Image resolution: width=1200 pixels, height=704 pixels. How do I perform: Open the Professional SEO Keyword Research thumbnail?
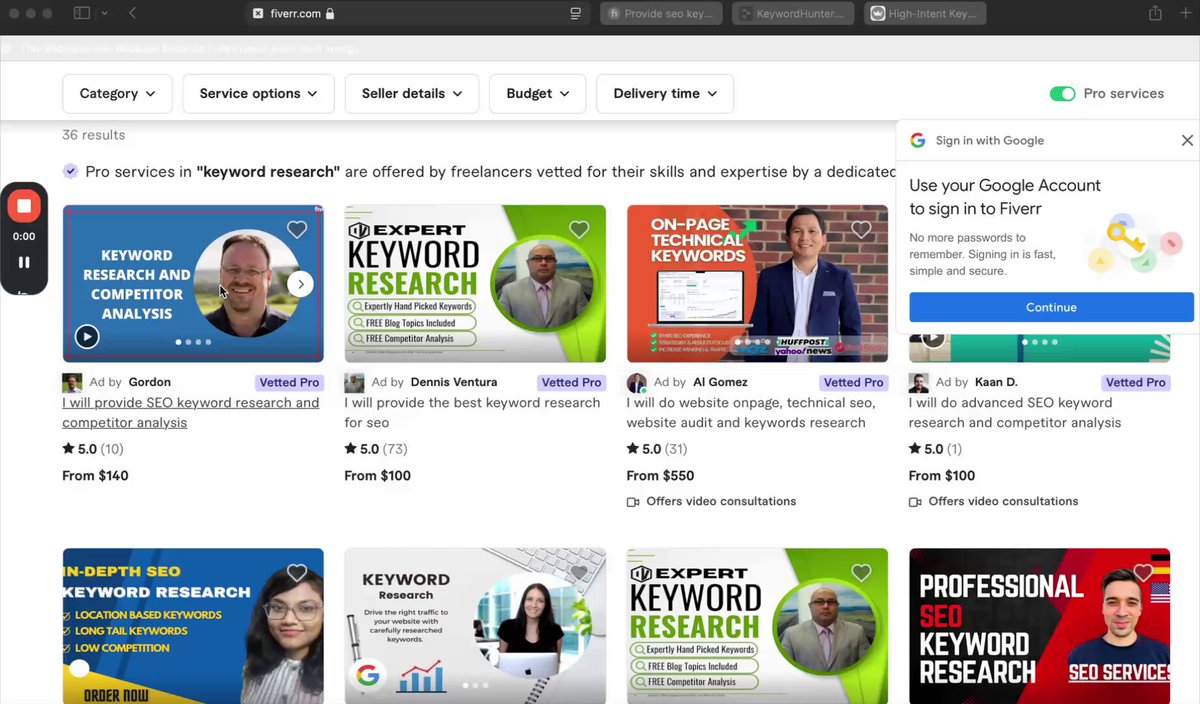click(1039, 626)
